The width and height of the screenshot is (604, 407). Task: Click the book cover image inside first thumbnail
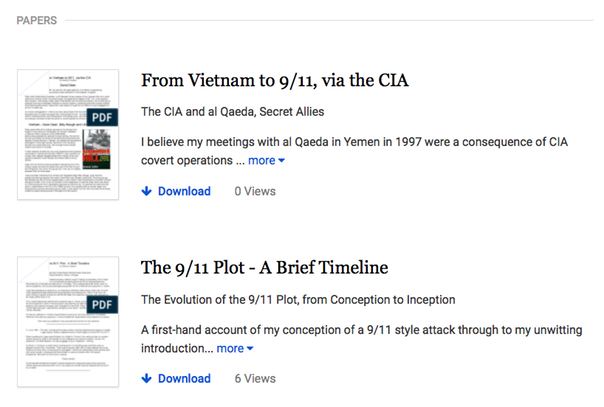click(x=96, y=149)
